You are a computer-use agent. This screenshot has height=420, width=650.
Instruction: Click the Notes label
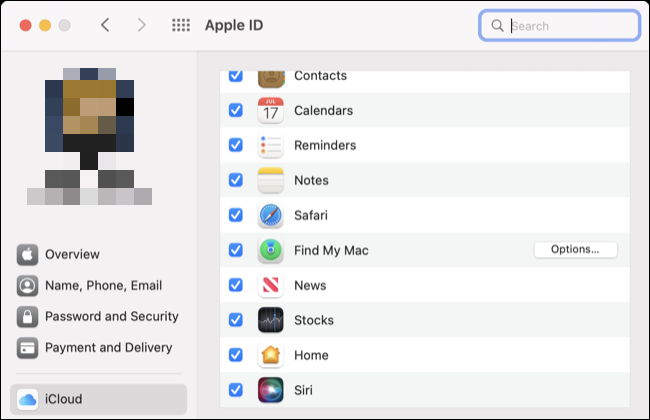(311, 180)
